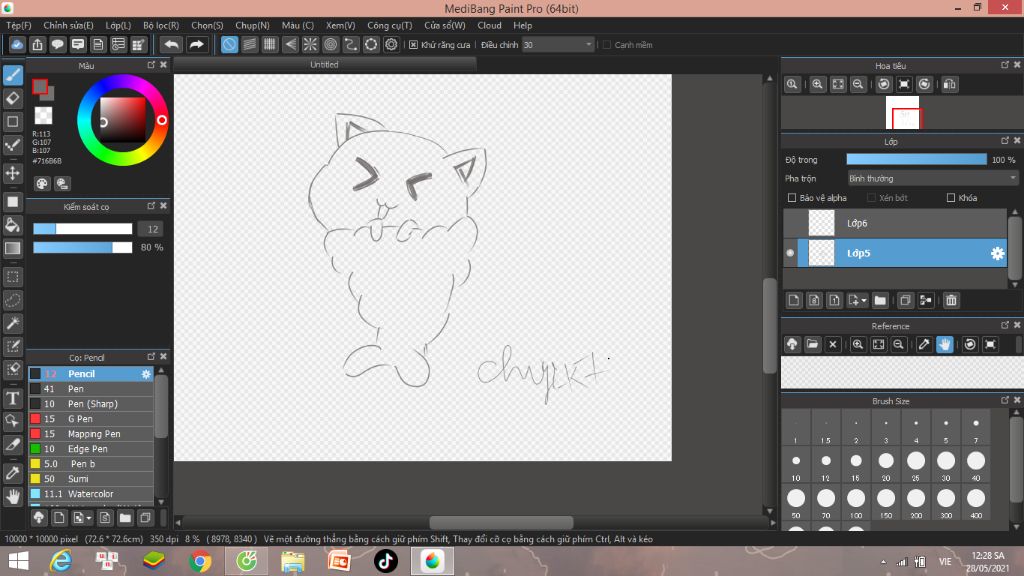Save drawing to cloud
1024x576 pixels.
(x=17, y=44)
